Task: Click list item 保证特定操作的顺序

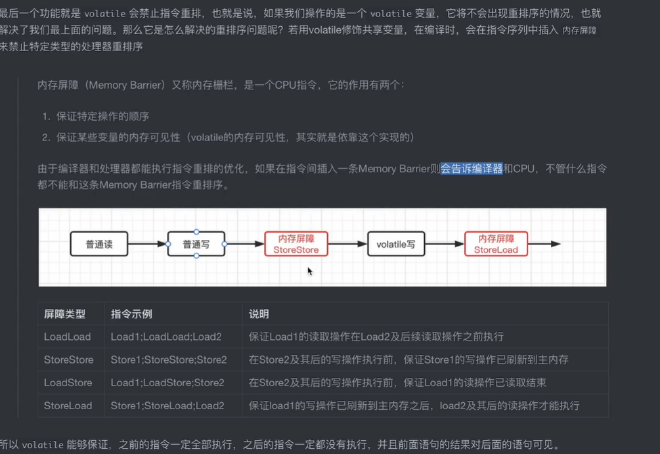Action: point(103,117)
